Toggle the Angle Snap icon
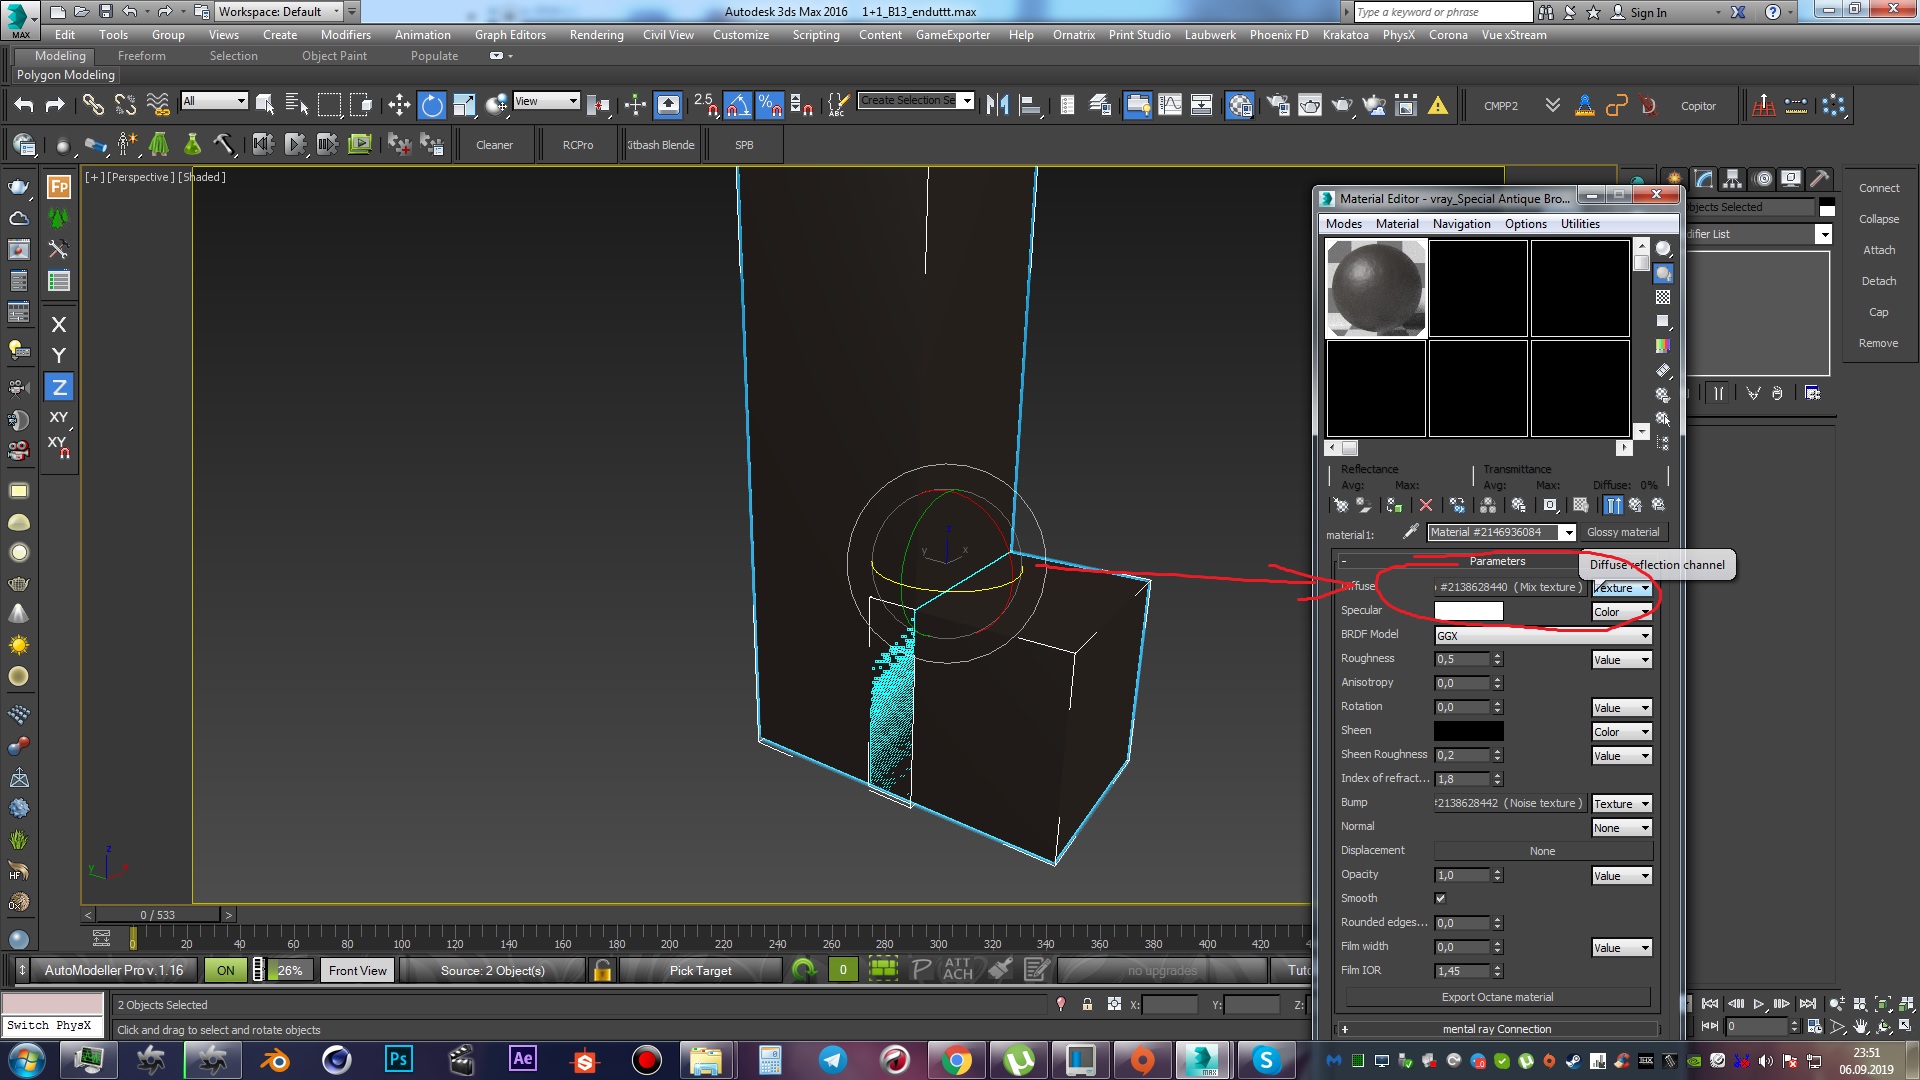The image size is (1920, 1080). tap(737, 105)
